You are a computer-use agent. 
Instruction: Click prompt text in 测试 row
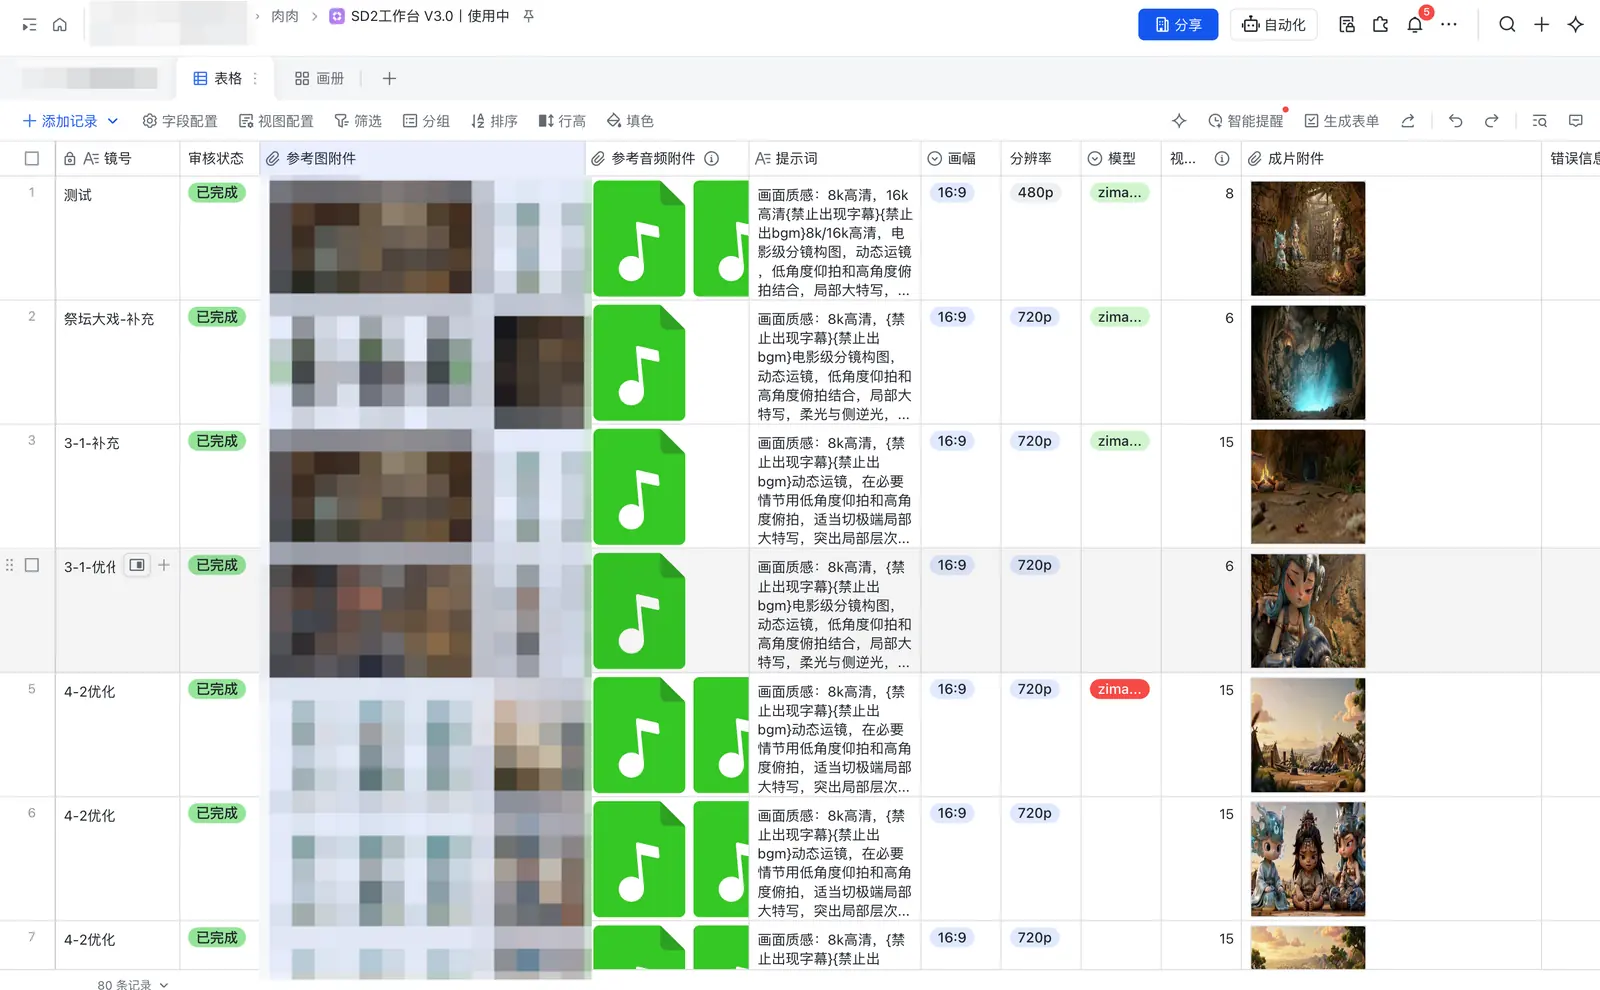point(834,242)
